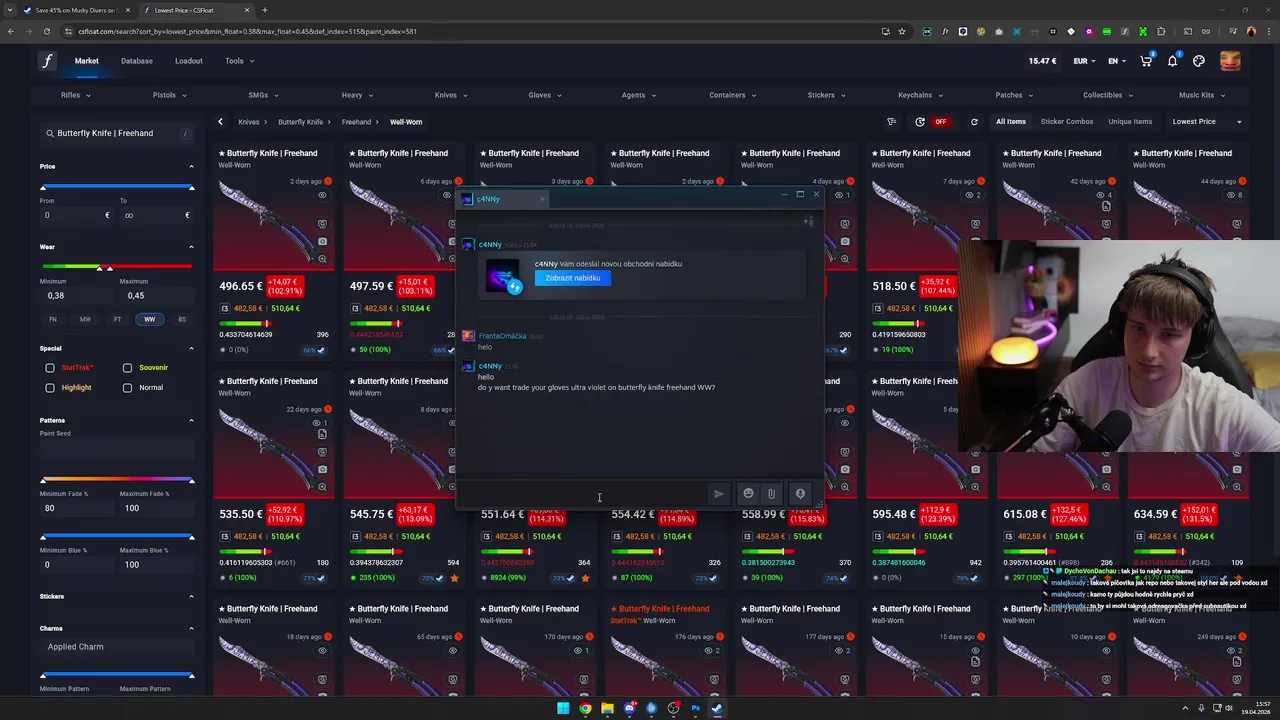1280x720 pixels.
Task: Toggle the Normal checkbox
Action: pos(127,388)
